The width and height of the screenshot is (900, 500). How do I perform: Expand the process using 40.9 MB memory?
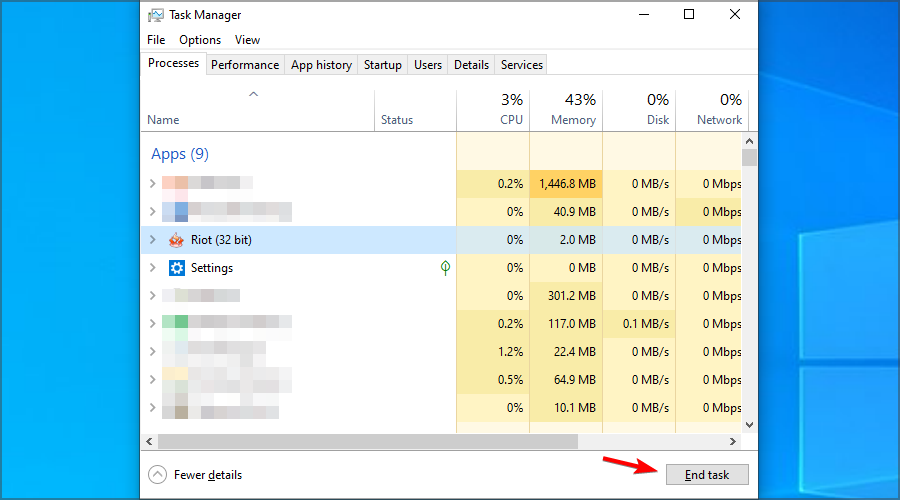click(153, 212)
